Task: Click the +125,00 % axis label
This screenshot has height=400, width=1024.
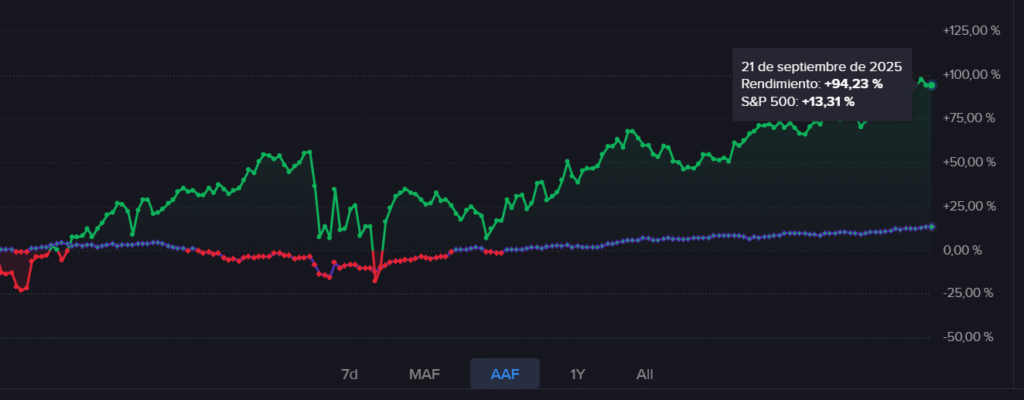Action: pos(969,30)
